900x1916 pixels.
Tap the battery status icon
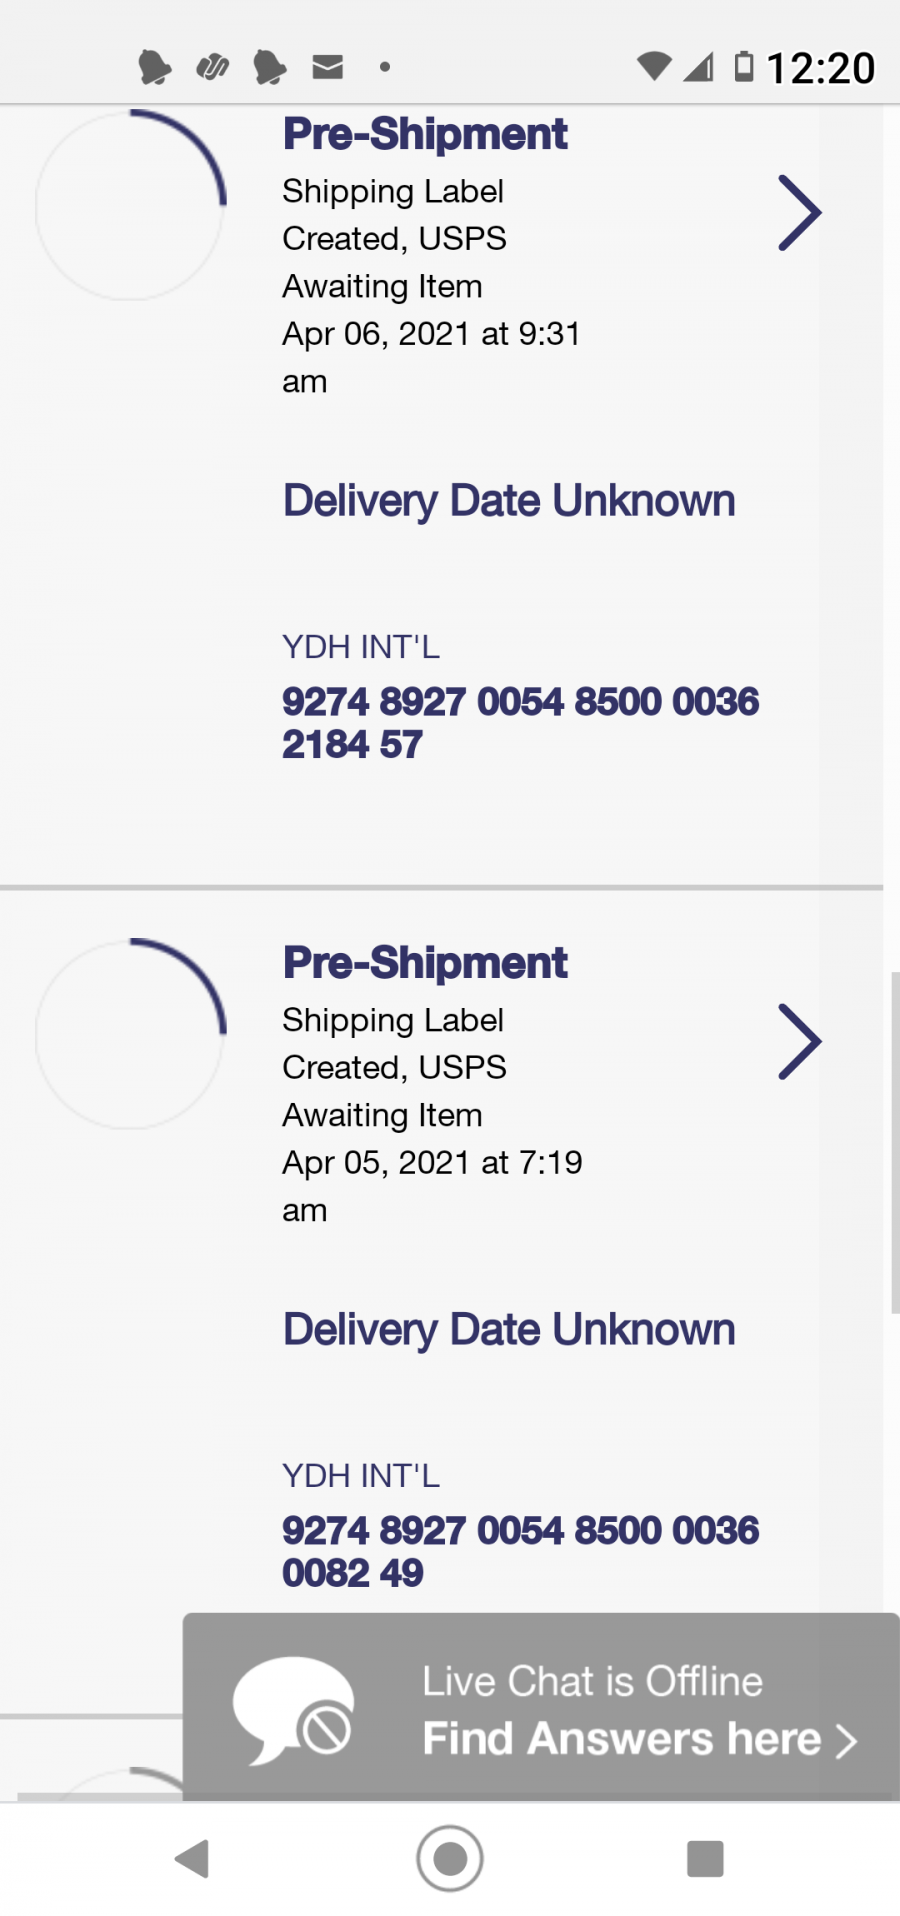(x=743, y=66)
